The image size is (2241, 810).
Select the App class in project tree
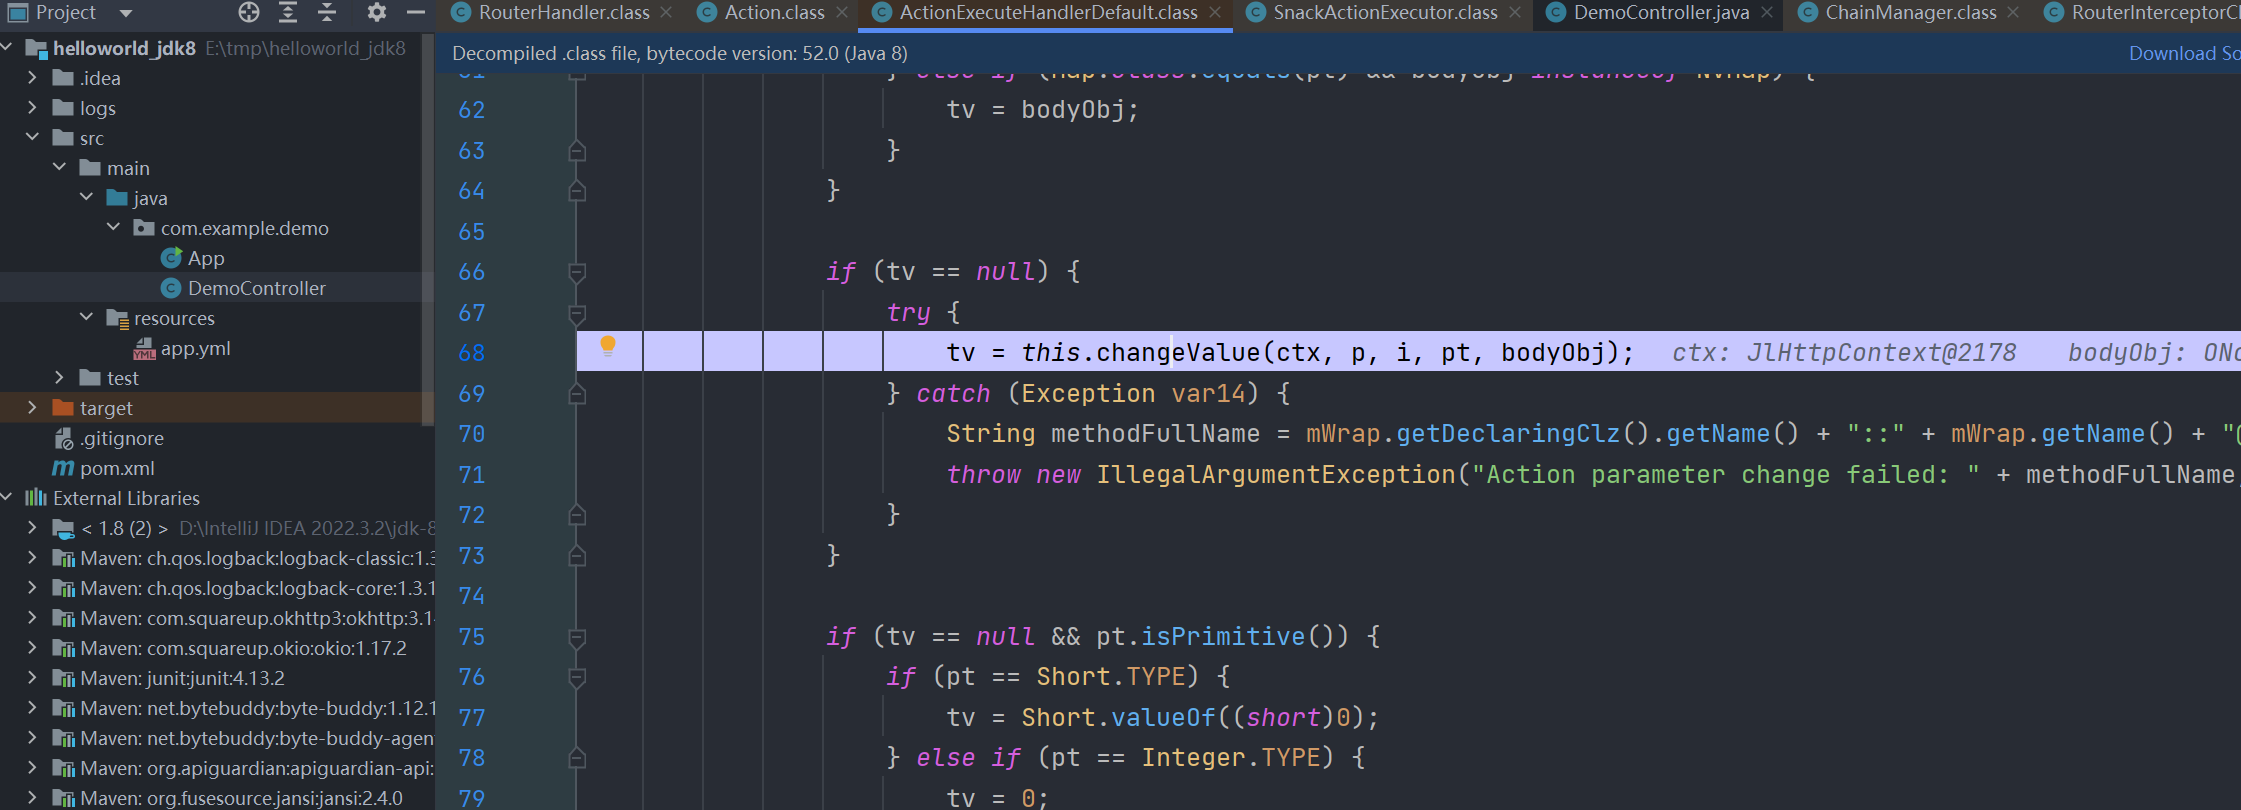click(x=205, y=258)
